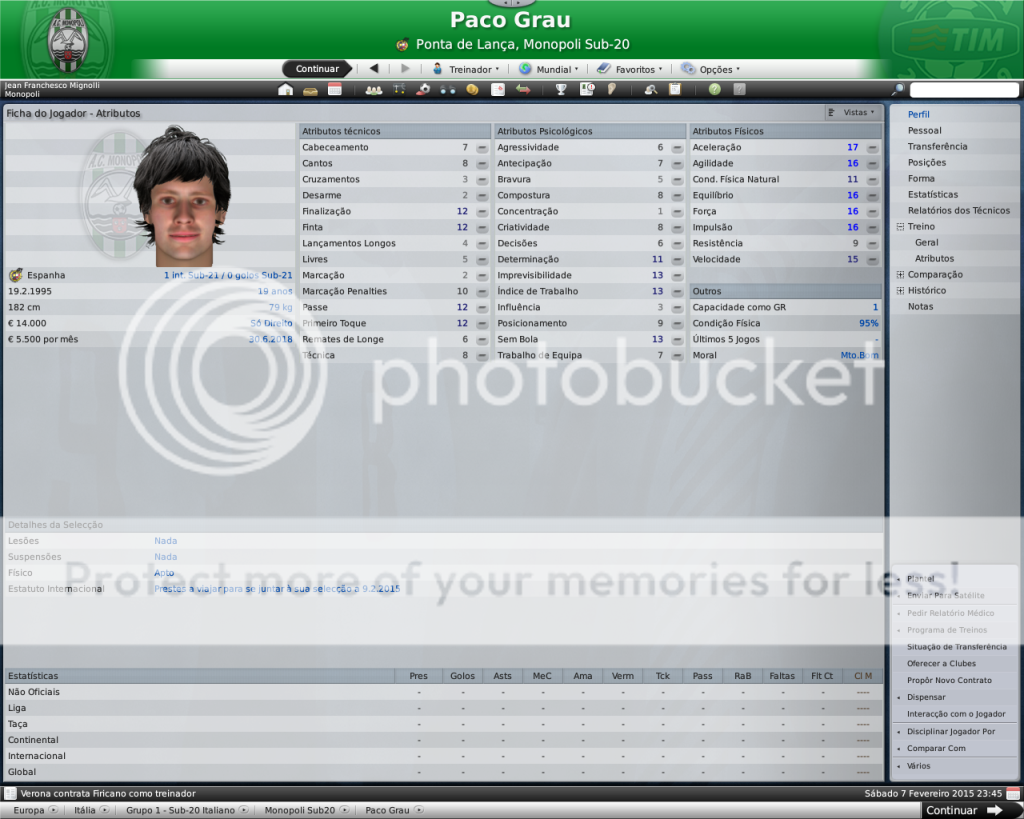
Task: Click the trophy competitions icon
Action: pos(562,89)
